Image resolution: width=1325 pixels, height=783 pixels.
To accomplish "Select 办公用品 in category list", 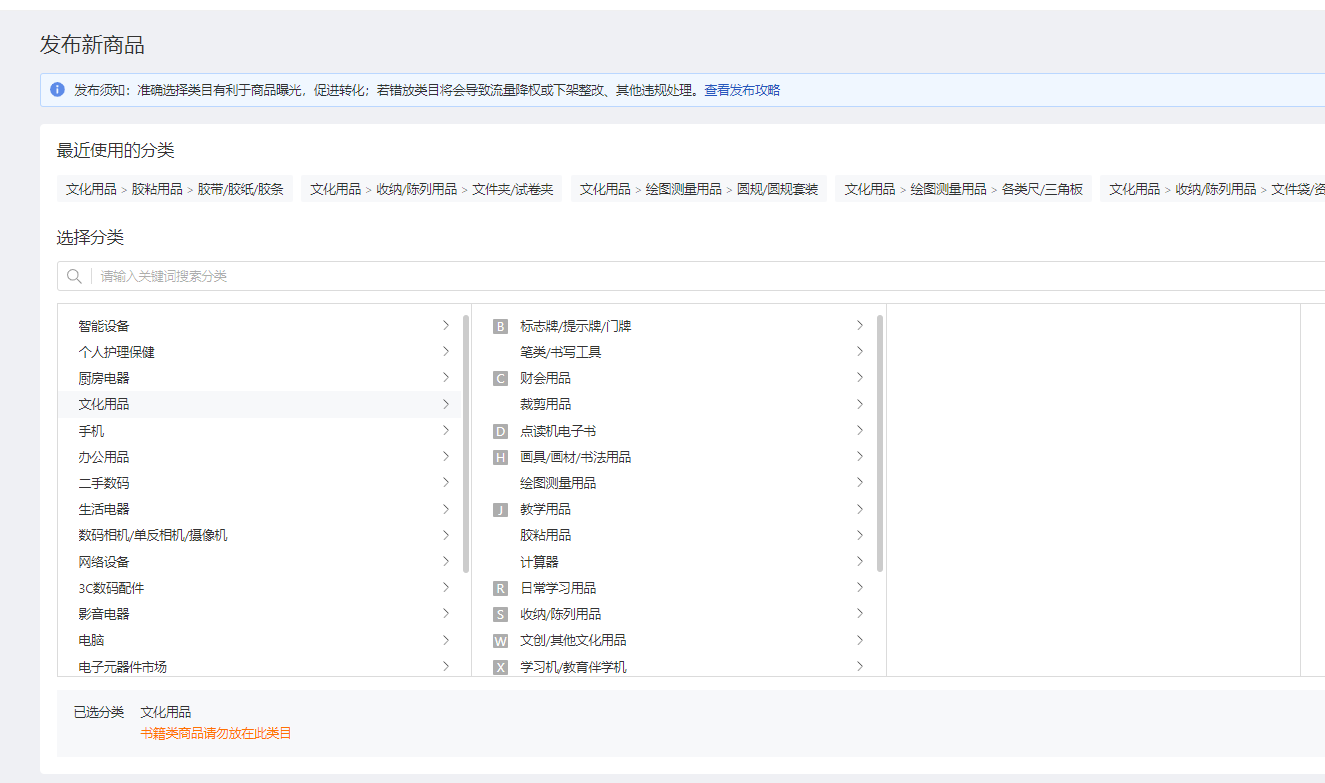I will (104, 457).
